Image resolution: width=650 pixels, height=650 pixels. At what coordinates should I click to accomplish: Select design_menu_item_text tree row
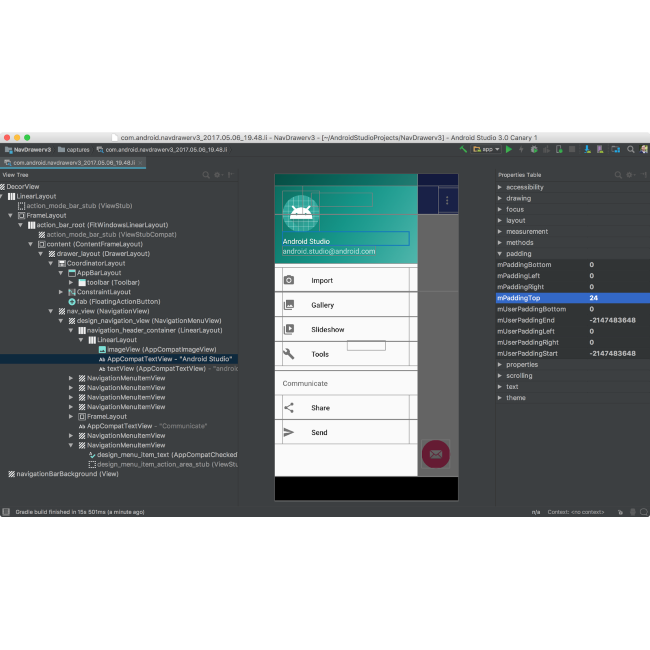(x=163, y=455)
